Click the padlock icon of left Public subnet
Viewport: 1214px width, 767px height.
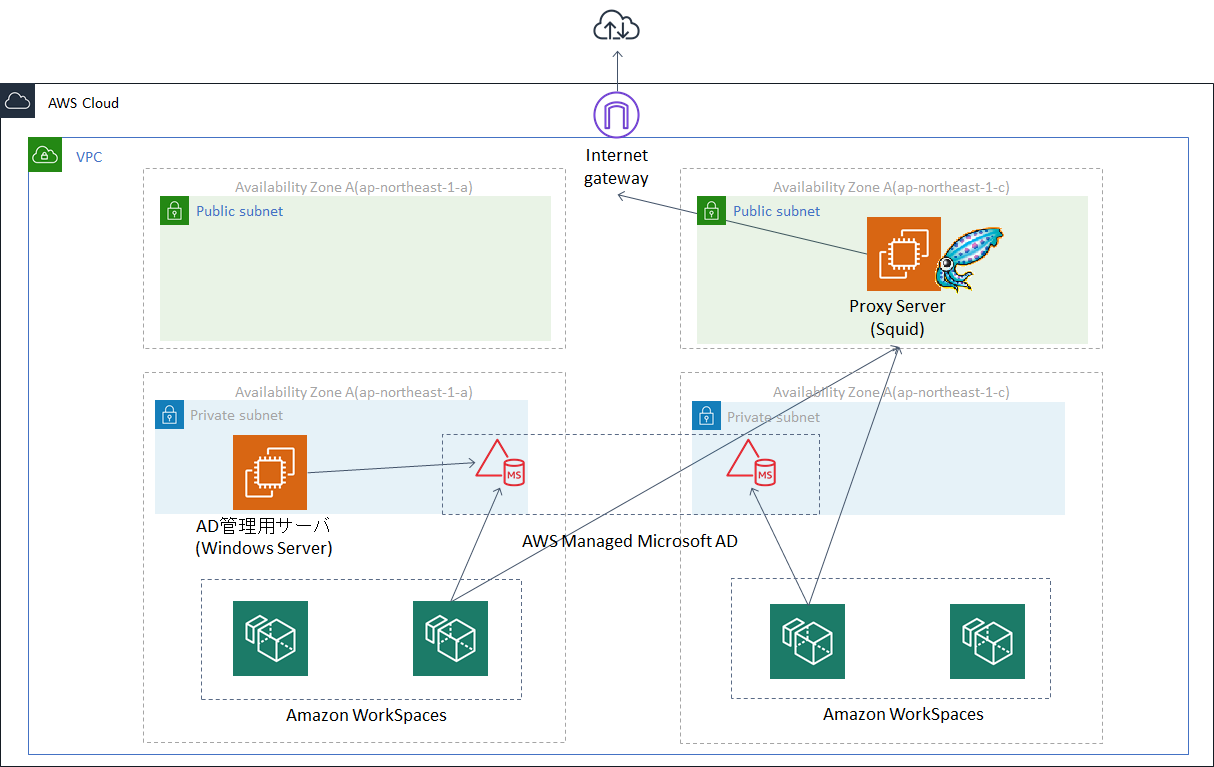174,211
